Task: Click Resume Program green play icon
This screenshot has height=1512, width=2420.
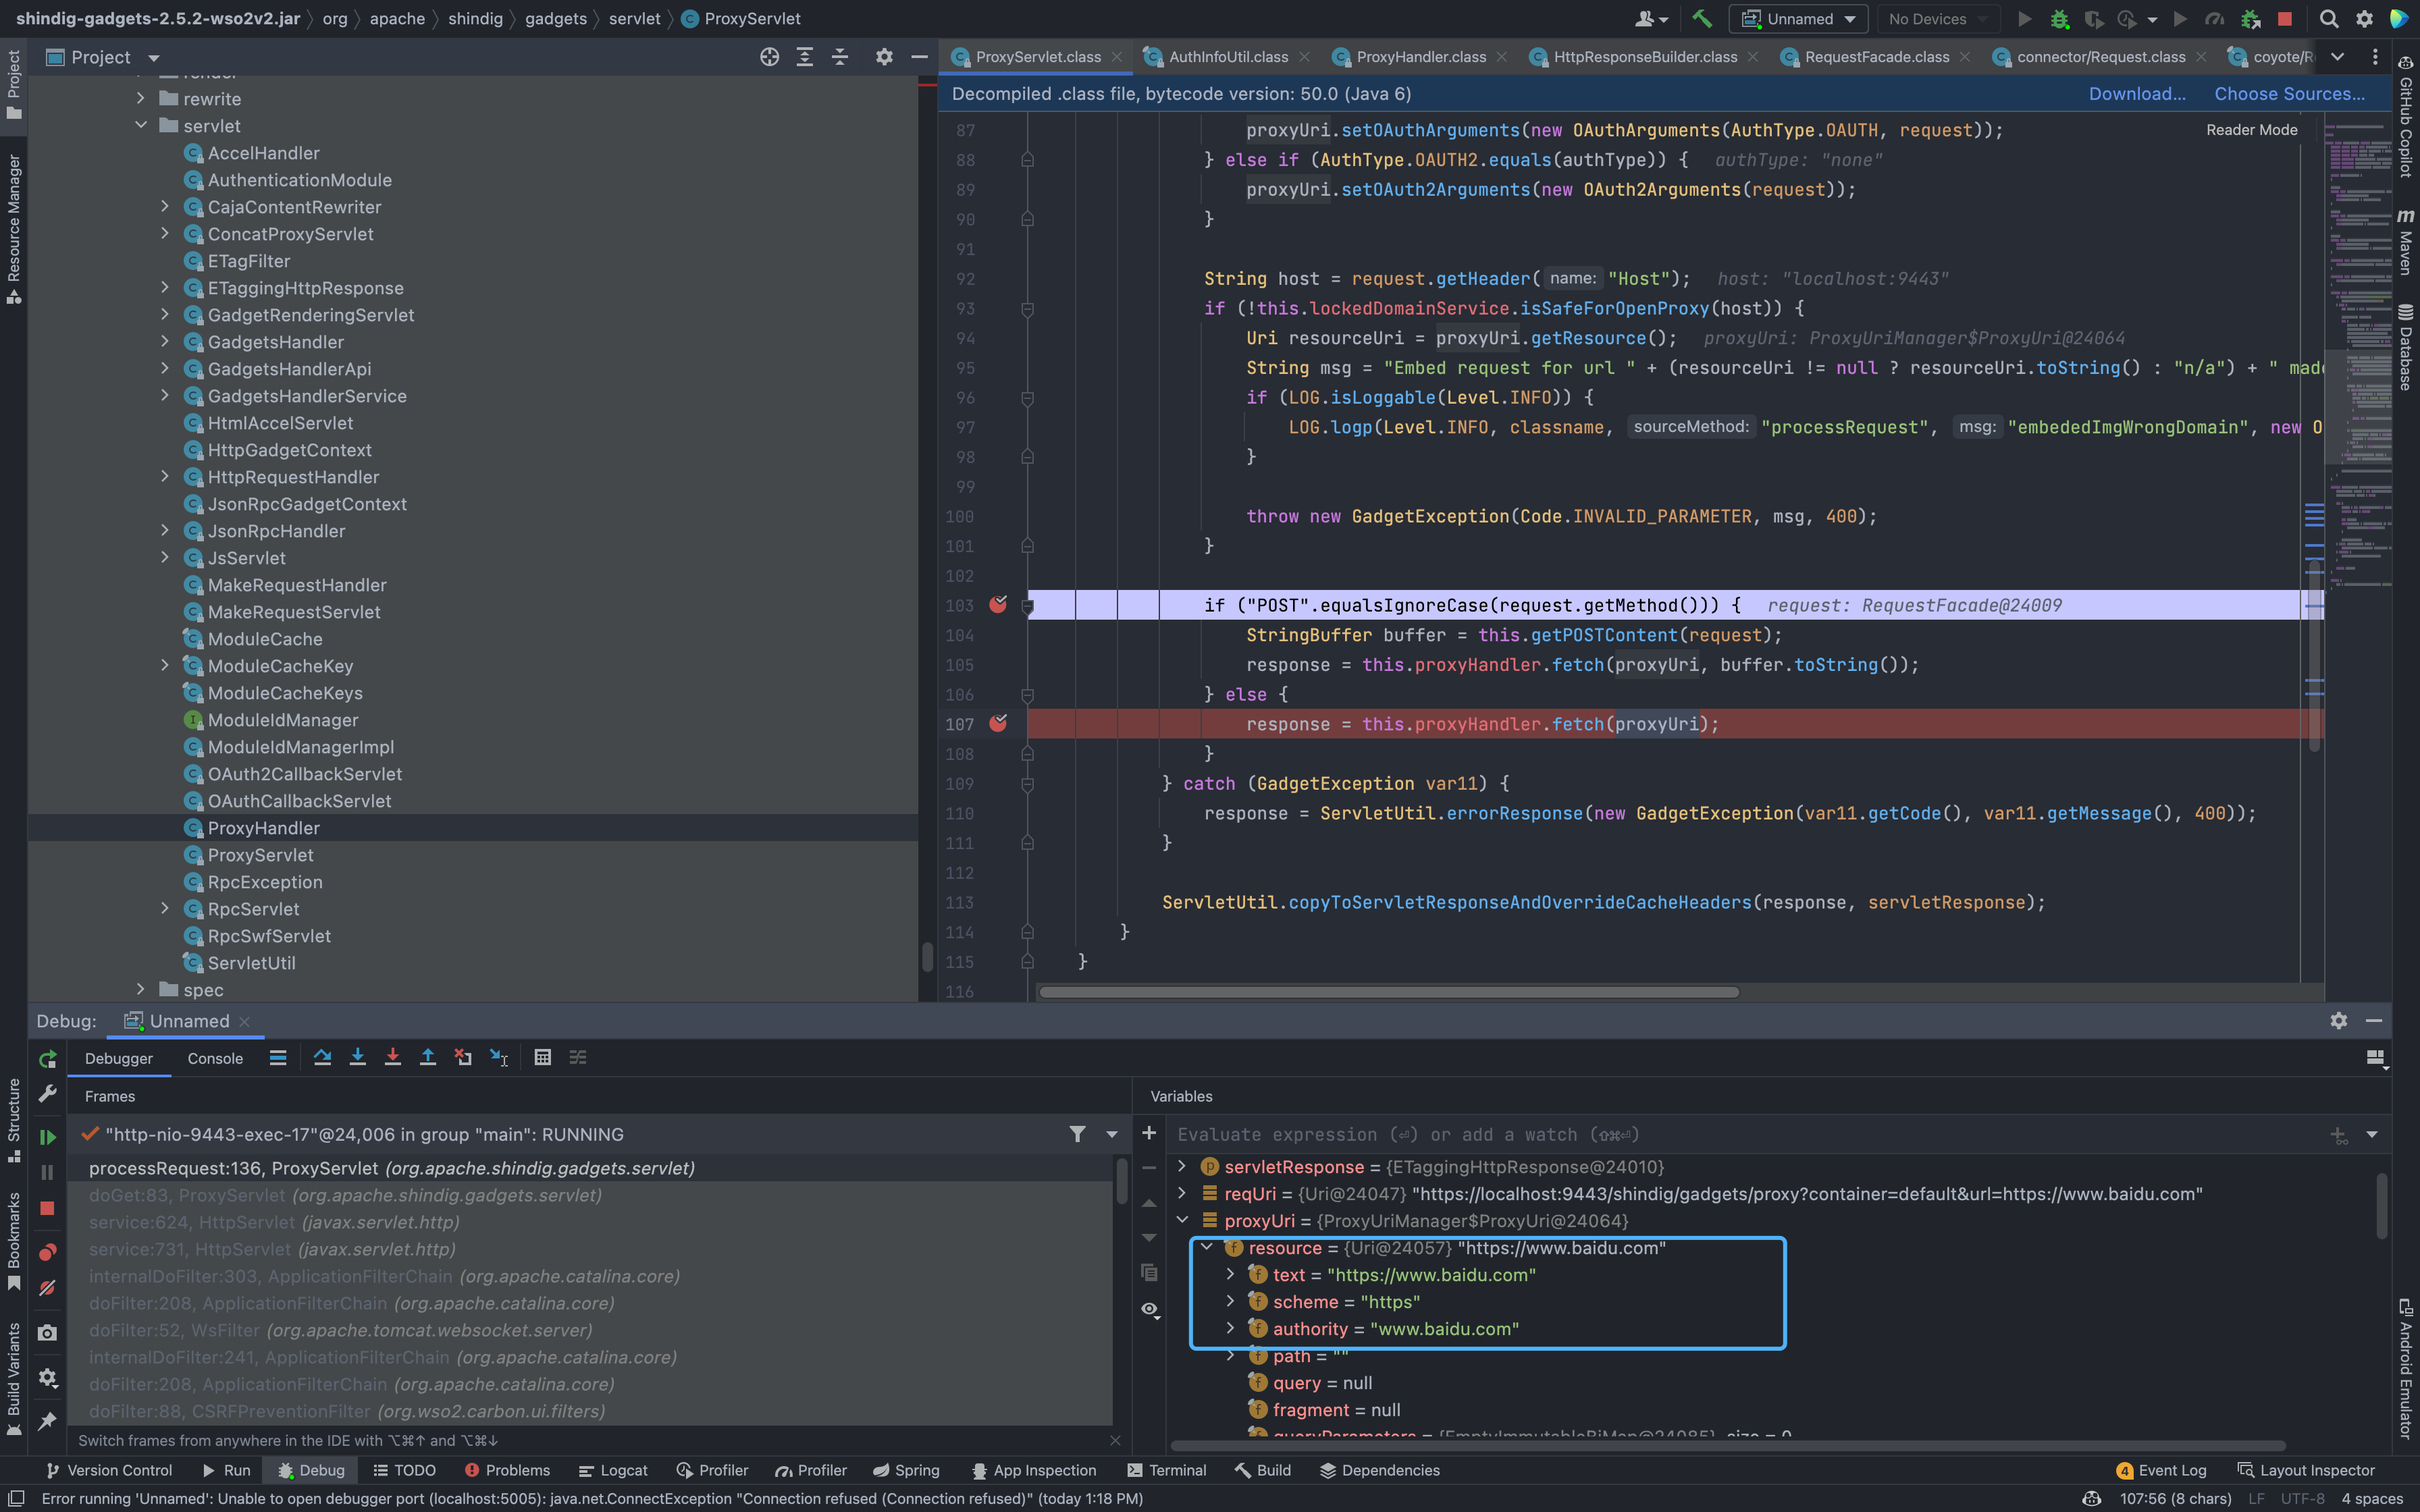Action: click(47, 1137)
